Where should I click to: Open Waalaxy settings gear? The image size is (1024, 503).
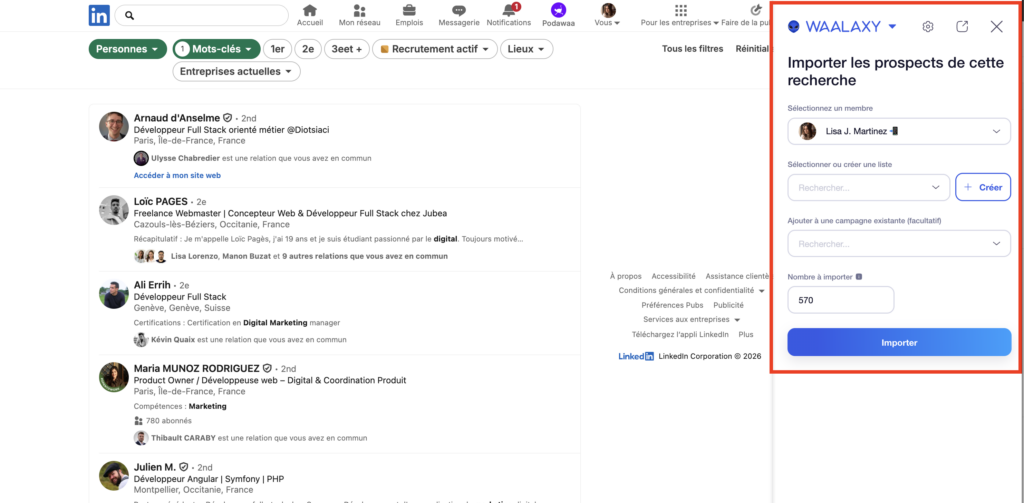click(927, 27)
